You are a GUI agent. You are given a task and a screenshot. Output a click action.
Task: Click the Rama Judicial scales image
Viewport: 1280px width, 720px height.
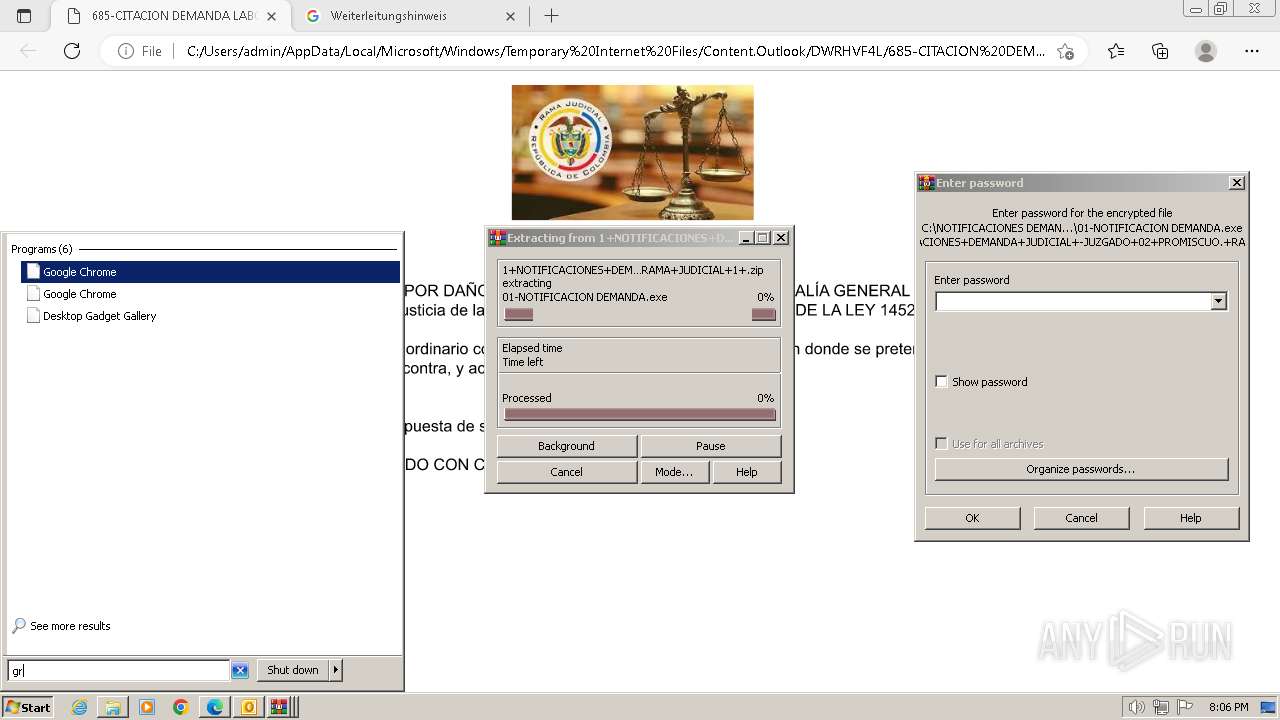pos(633,152)
